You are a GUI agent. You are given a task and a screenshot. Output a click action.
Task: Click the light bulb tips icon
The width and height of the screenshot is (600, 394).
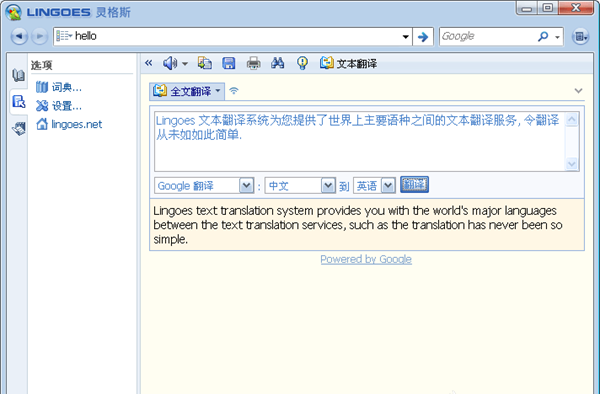tap(302, 63)
